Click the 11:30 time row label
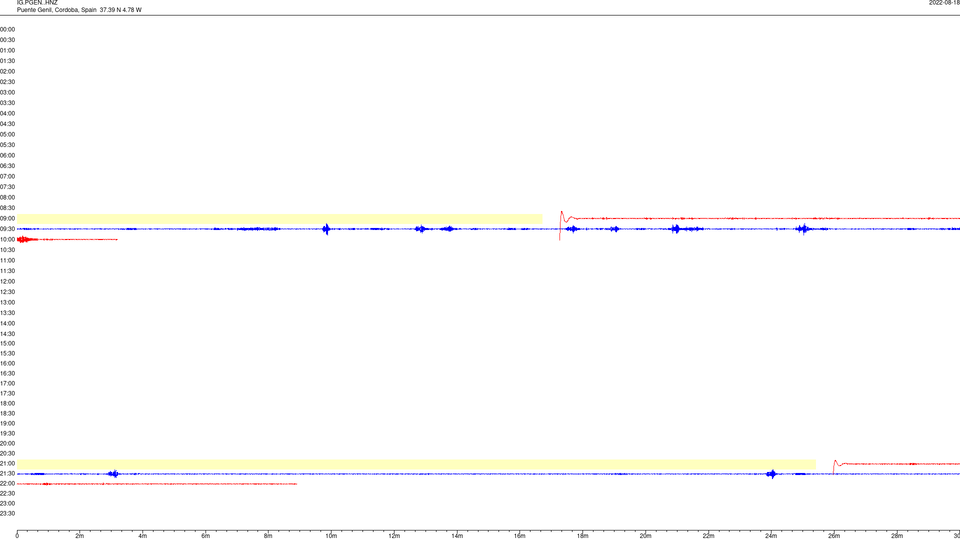 pyautogui.click(x=7, y=271)
